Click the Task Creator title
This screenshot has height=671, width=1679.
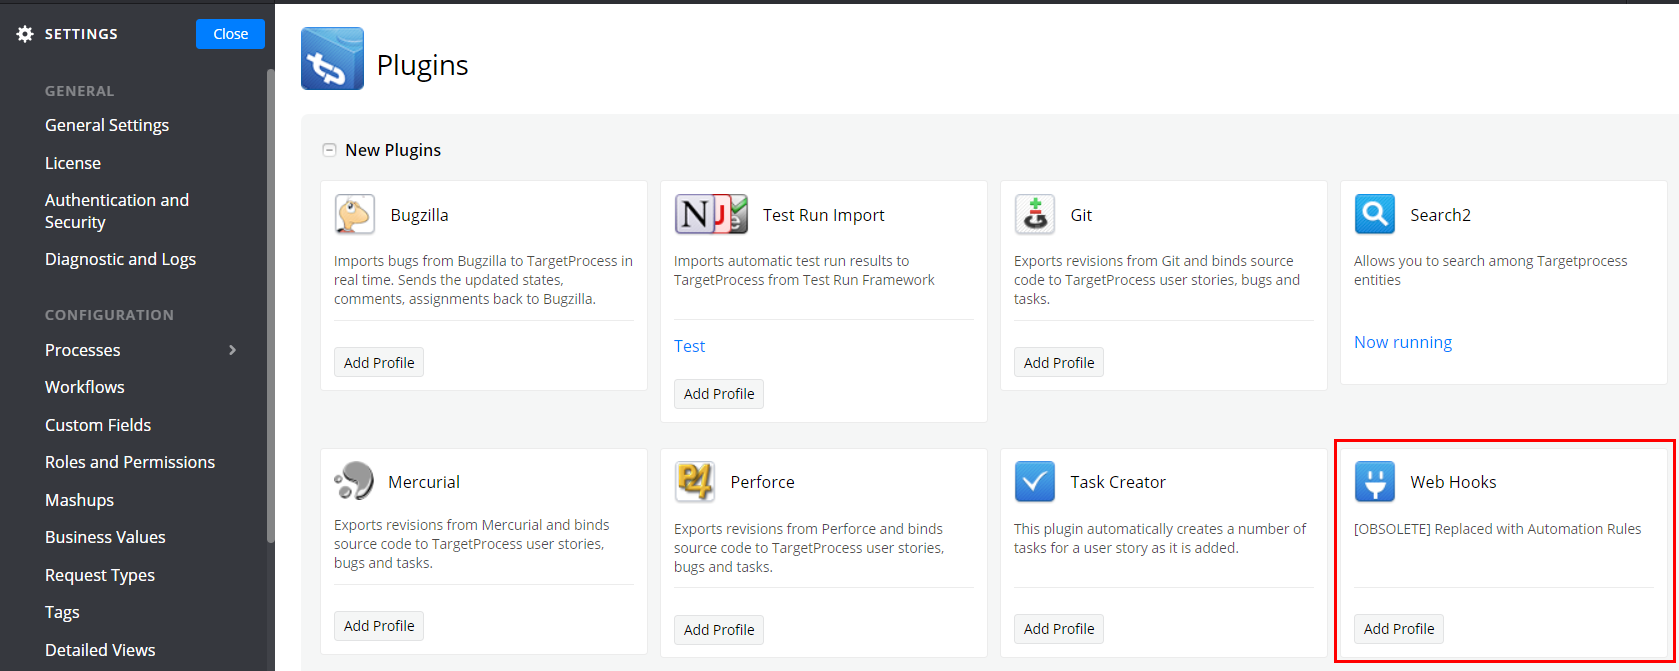[x=1118, y=482]
